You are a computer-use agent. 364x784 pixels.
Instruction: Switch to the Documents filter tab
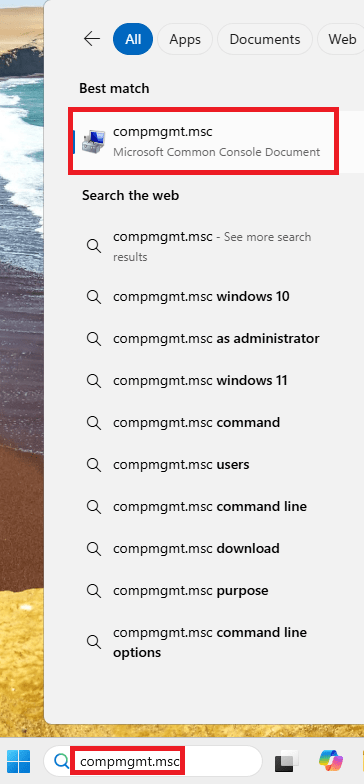[x=265, y=39]
